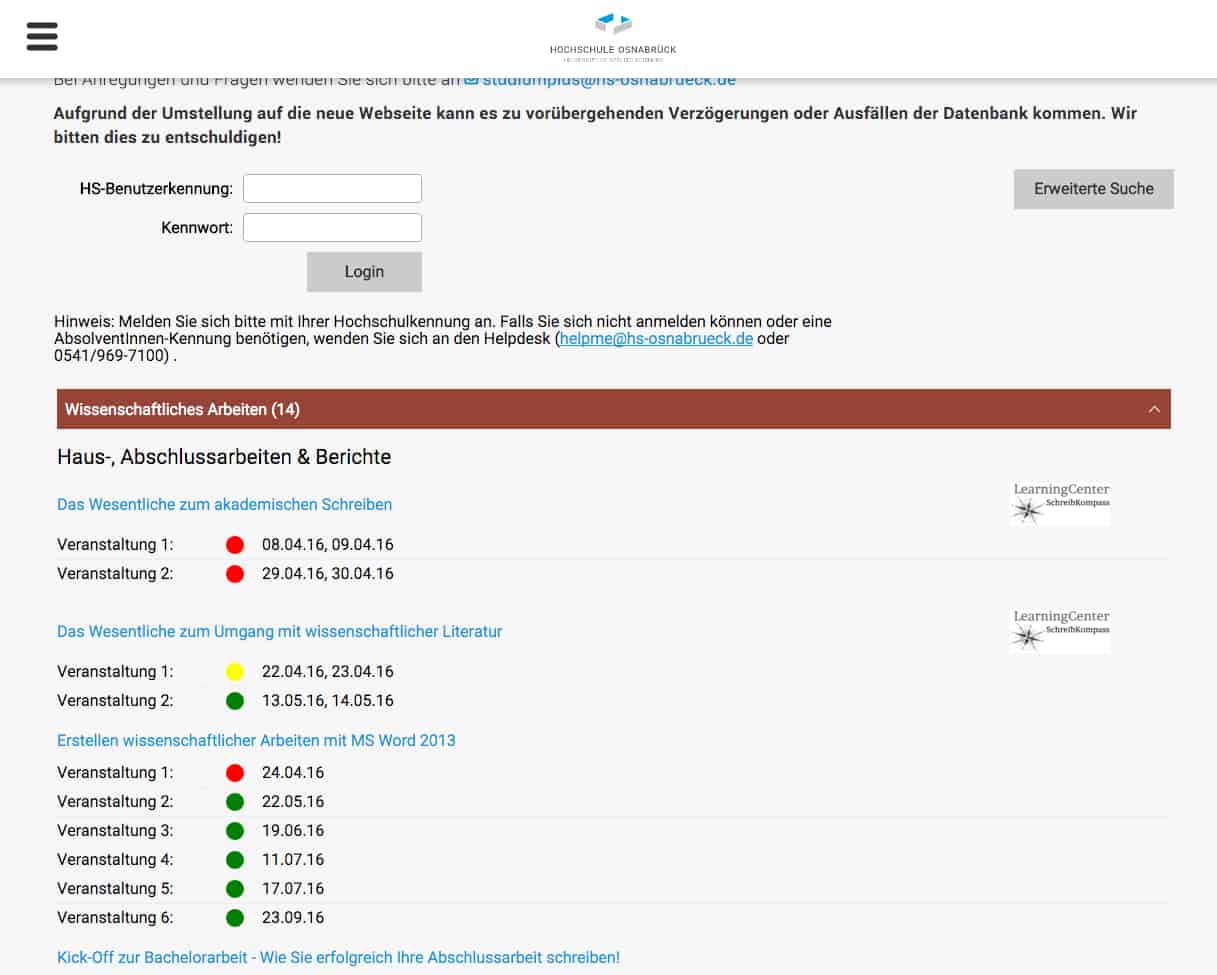Open Erweiterte Suche
Image resolution: width=1217 pixels, height=975 pixels.
pyautogui.click(x=1093, y=189)
